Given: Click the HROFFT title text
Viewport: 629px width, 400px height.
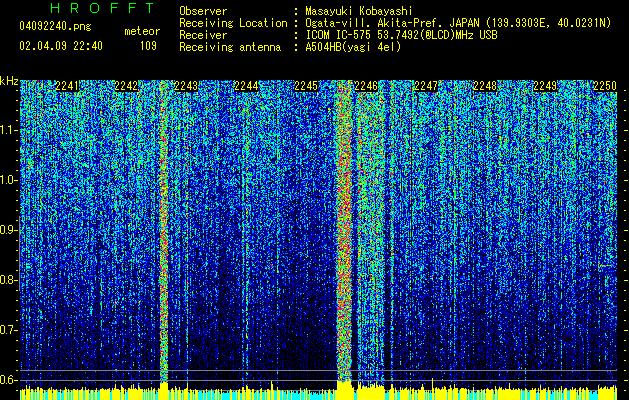Looking at the screenshot, I should coord(103,8).
